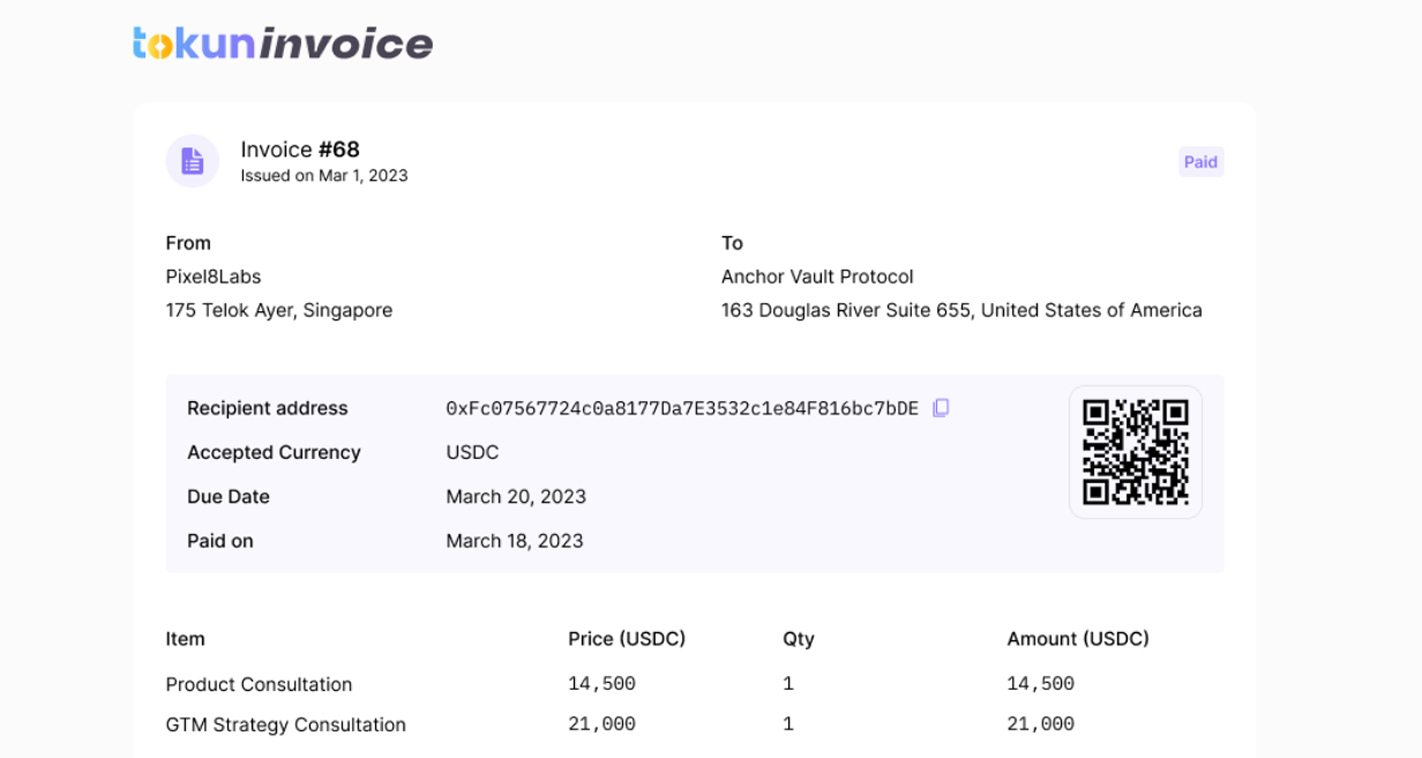Image resolution: width=1422 pixels, height=758 pixels.
Task: Click the Amount (USDC) column header
Action: (x=1078, y=639)
